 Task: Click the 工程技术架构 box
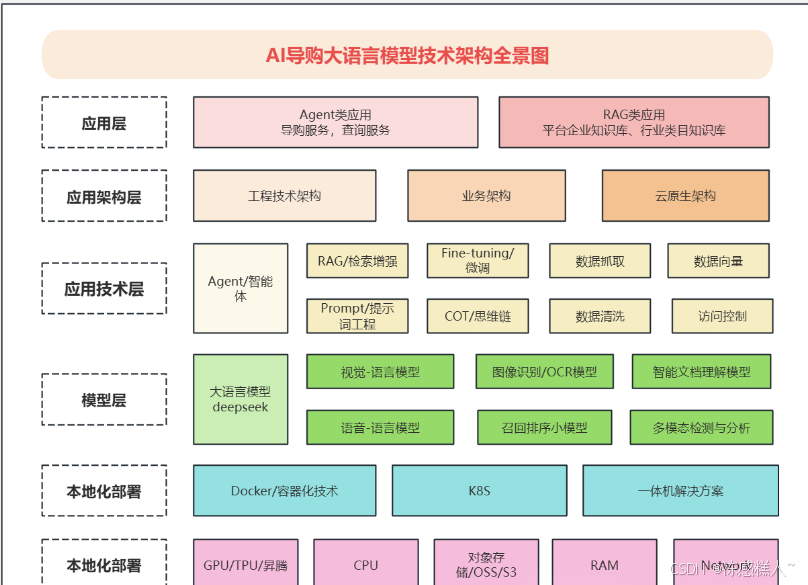point(287,195)
